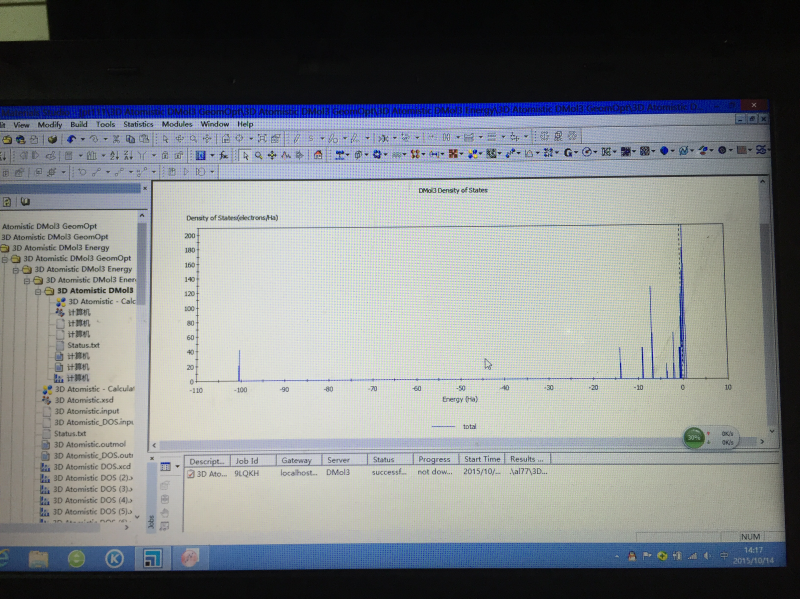Click the function fx toolbar icon
Viewport: 800px width, 599px height.
point(223,155)
